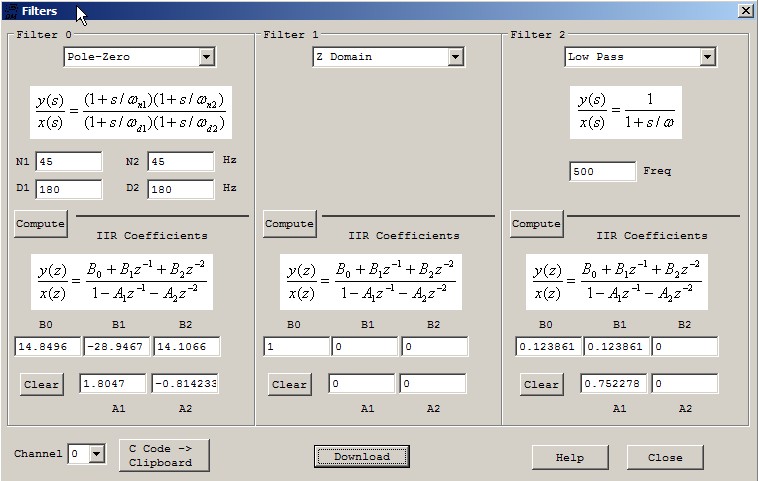Select the D2 frequency input field

(x=180, y=188)
